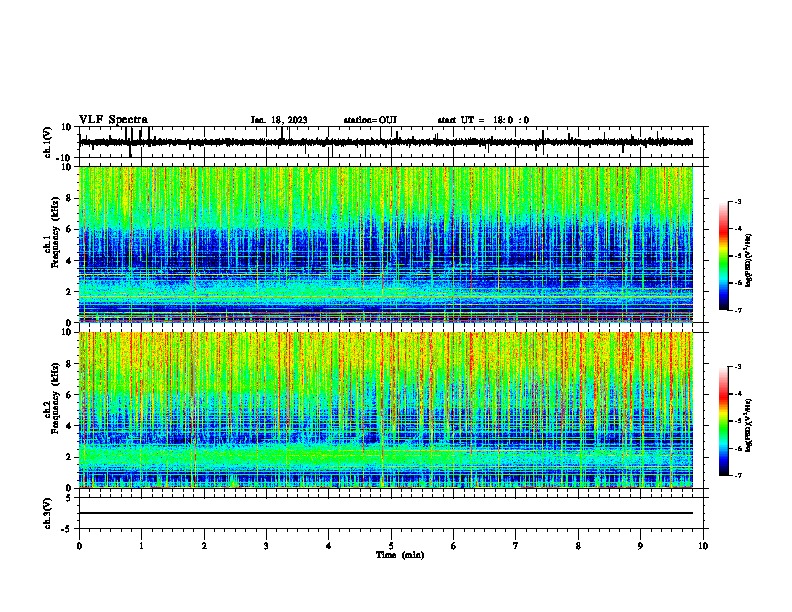This screenshot has height=612, width=792.
Task: Click the "Time (min)" axis label
Action: 400,555
